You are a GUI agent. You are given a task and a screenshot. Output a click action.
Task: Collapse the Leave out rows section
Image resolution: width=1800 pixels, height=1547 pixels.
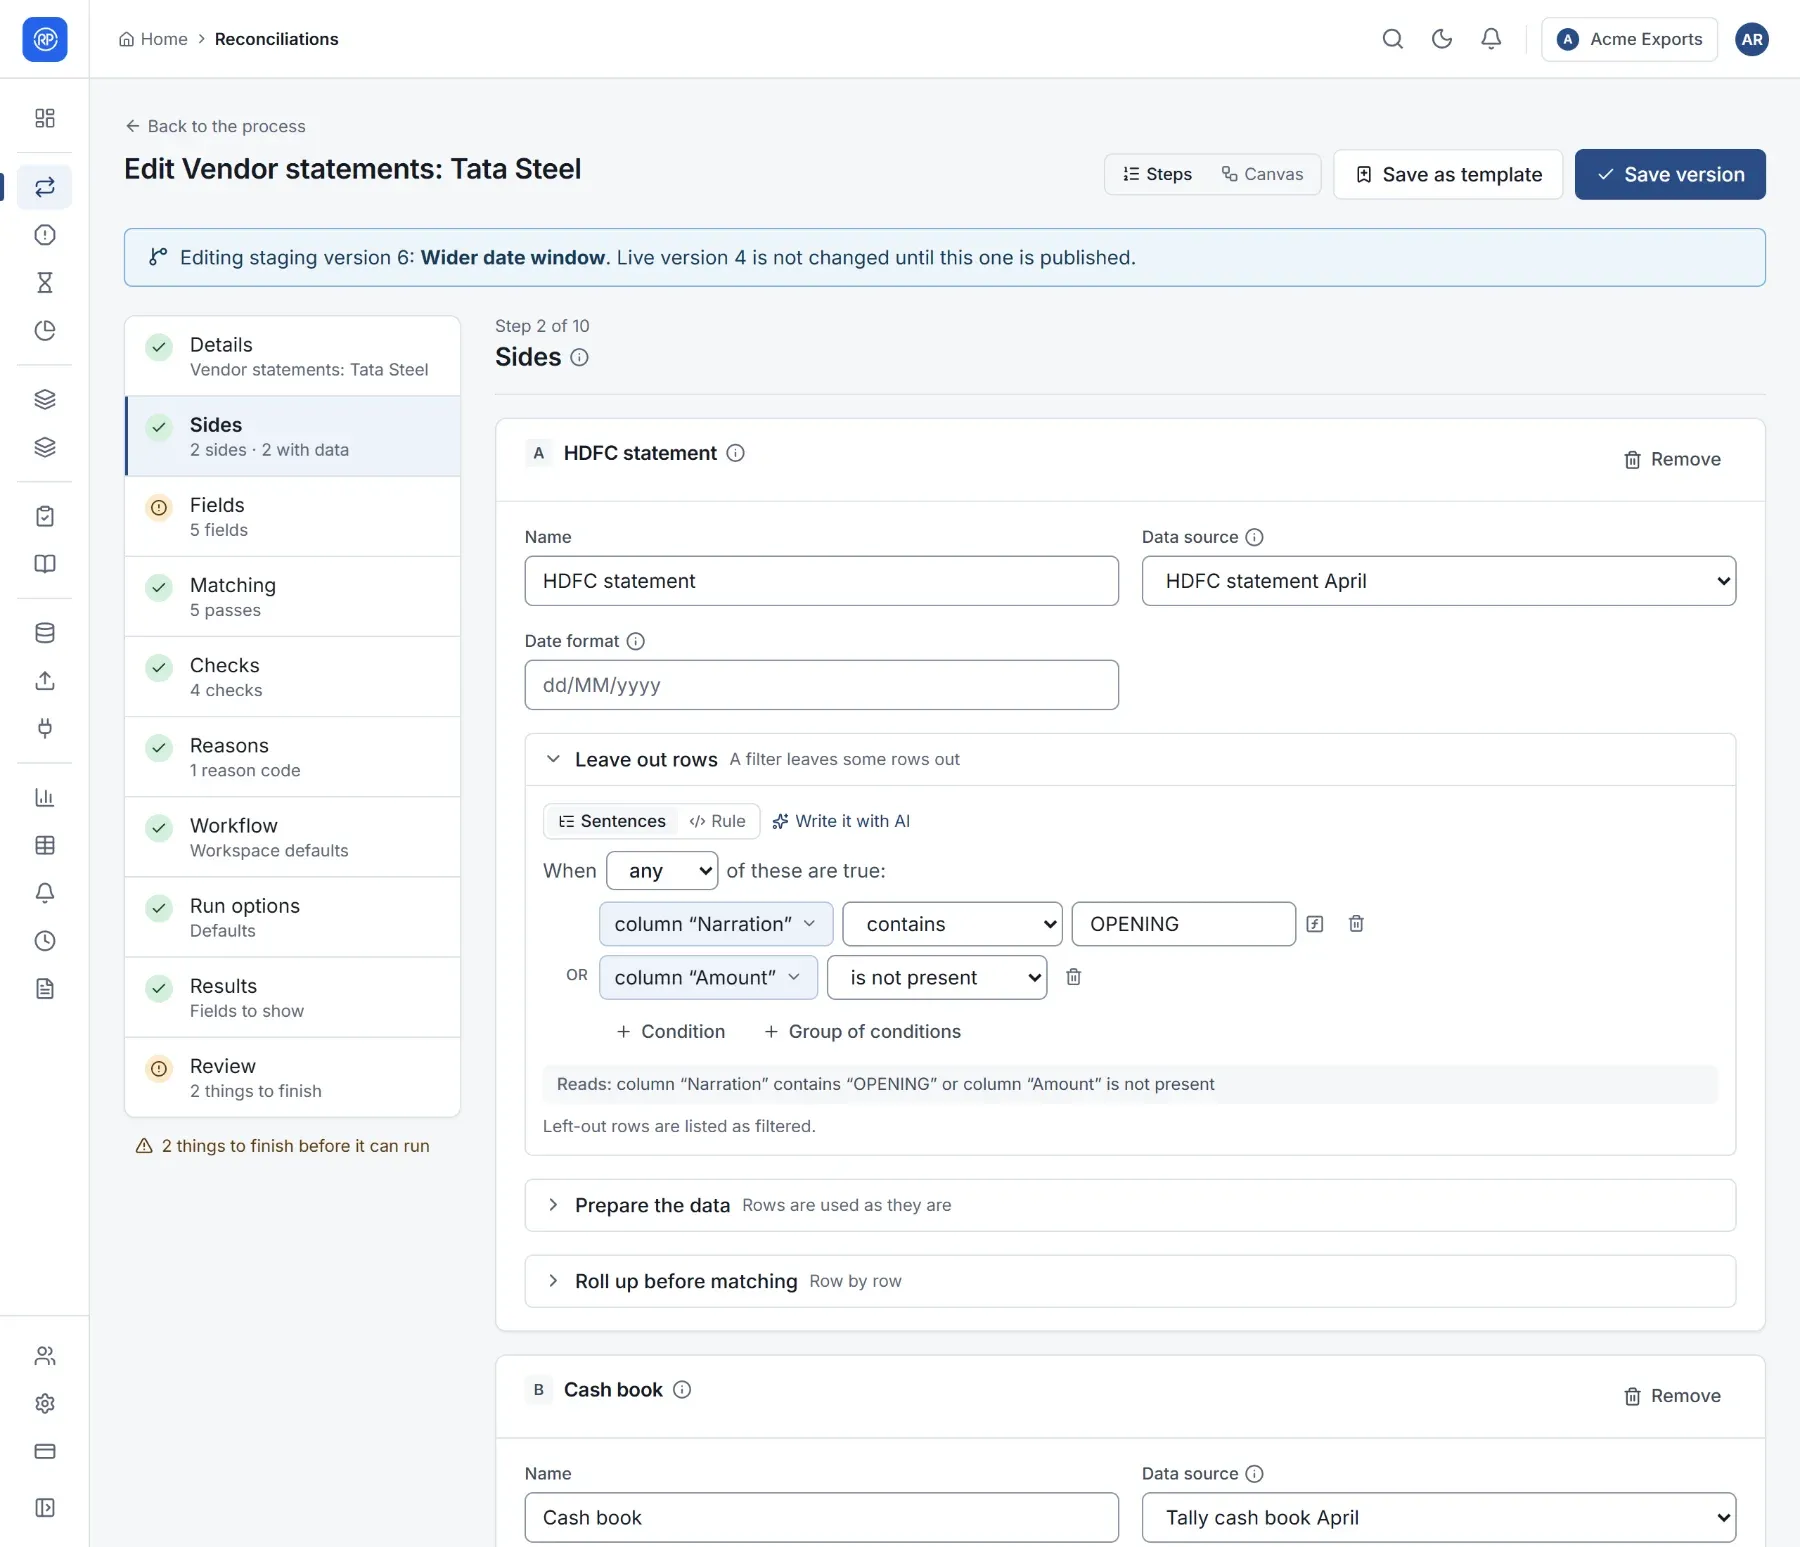pyautogui.click(x=1130, y=760)
